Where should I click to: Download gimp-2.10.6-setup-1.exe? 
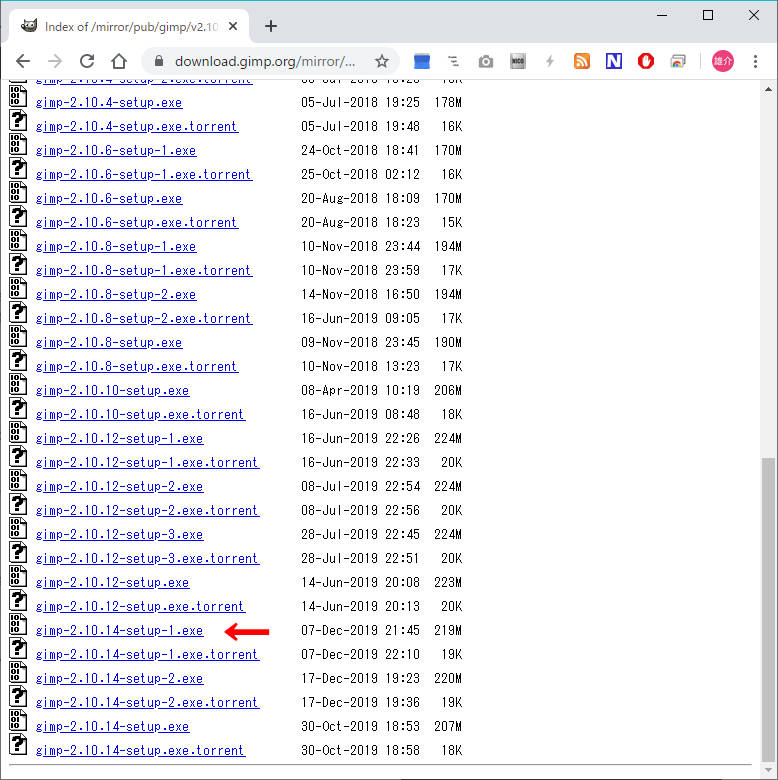click(116, 150)
